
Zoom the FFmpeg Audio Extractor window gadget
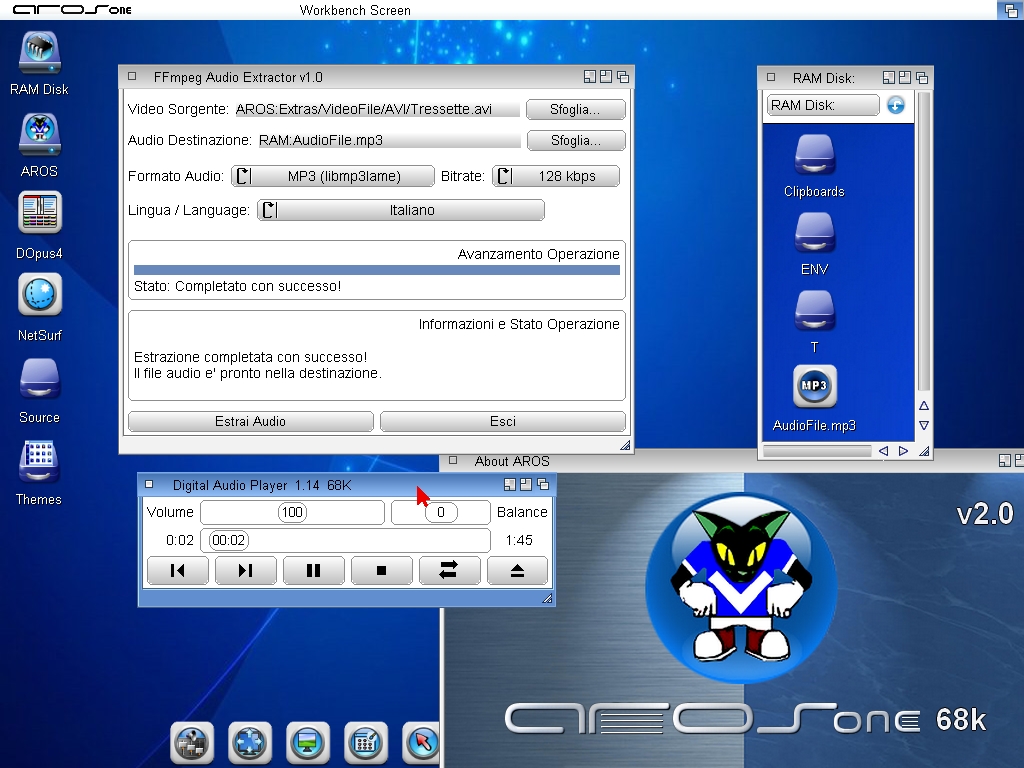(606, 77)
